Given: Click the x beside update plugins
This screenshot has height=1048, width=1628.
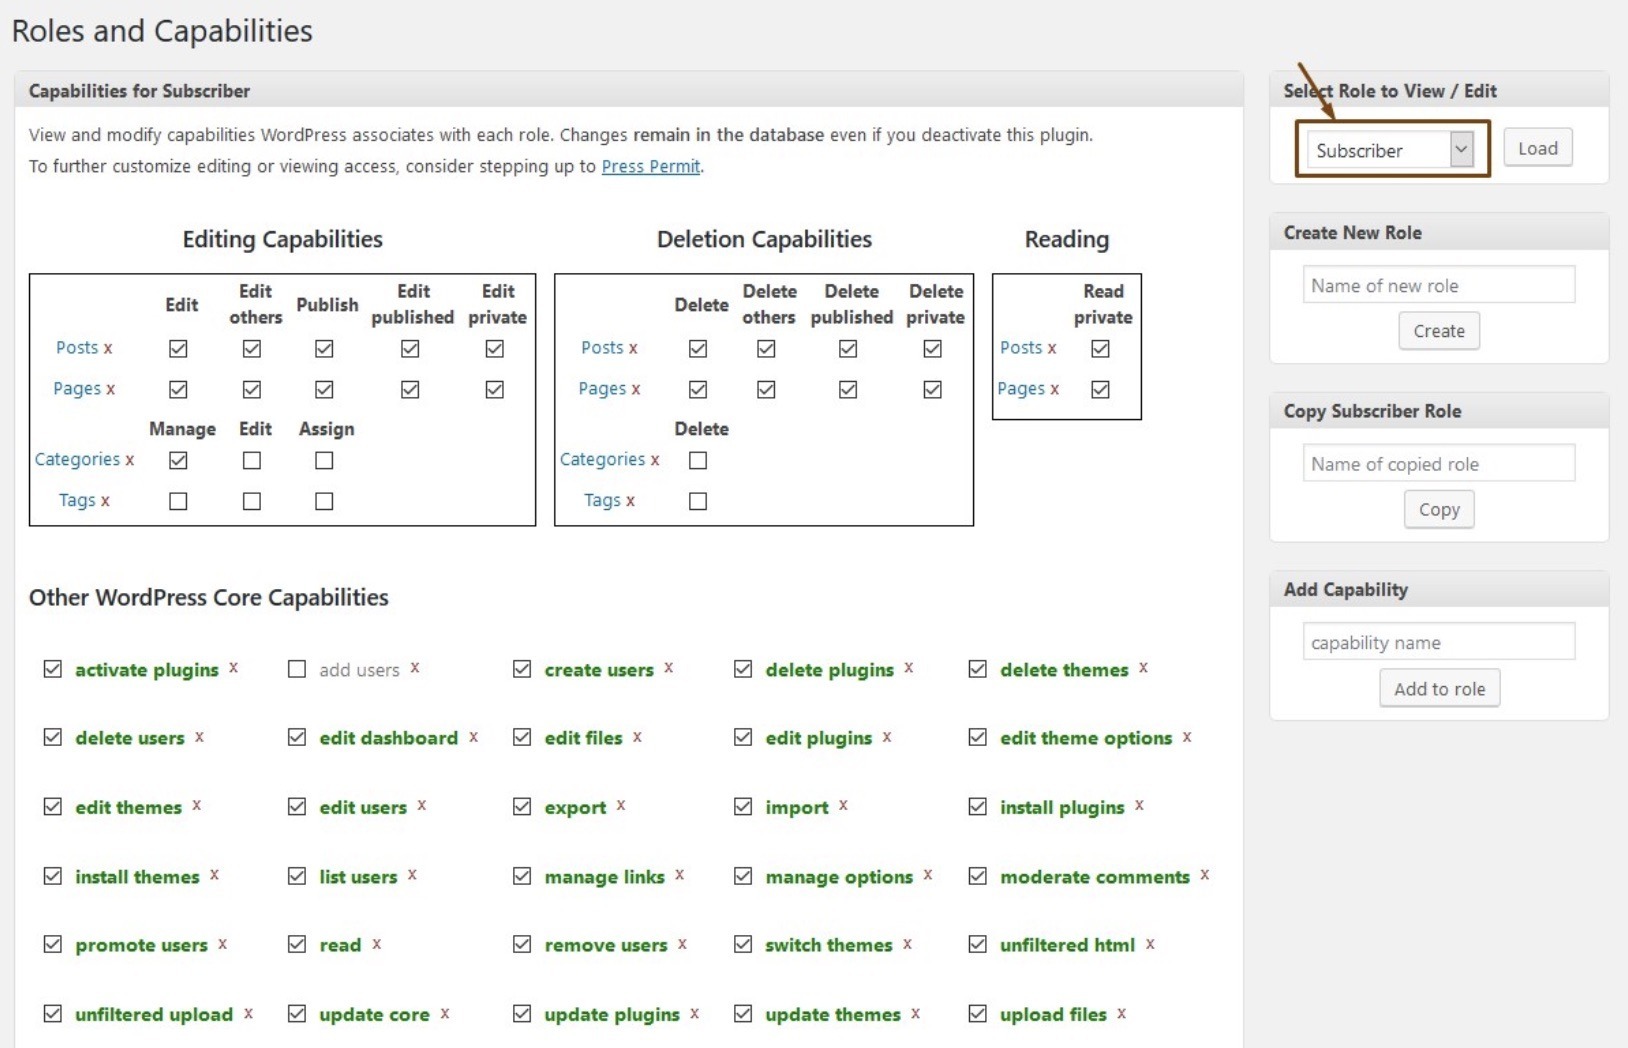Looking at the screenshot, I should pos(694,1013).
